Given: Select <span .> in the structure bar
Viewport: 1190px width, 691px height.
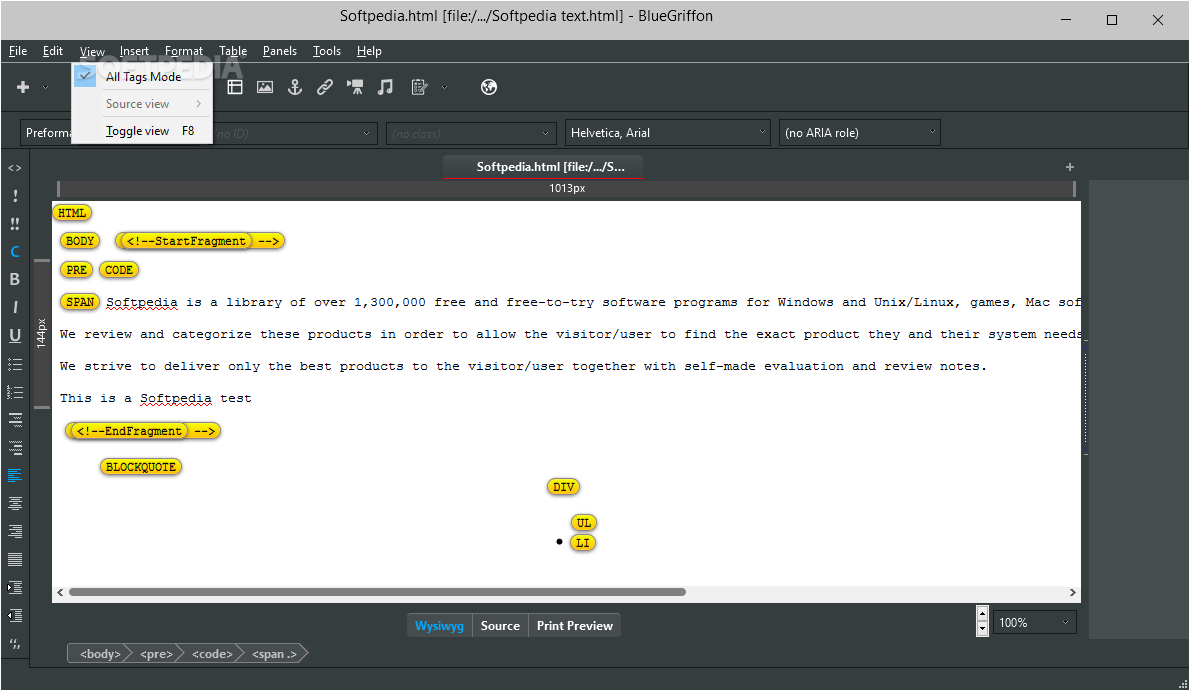Looking at the screenshot, I should click(275, 654).
